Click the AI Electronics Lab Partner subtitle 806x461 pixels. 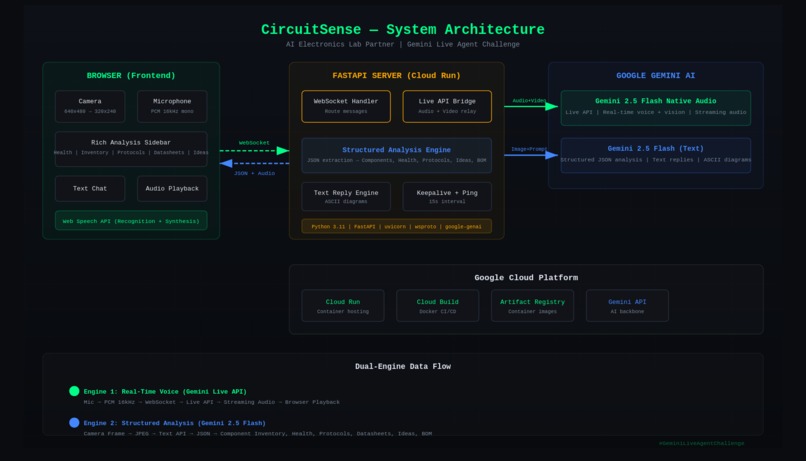pyautogui.click(x=402, y=44)
